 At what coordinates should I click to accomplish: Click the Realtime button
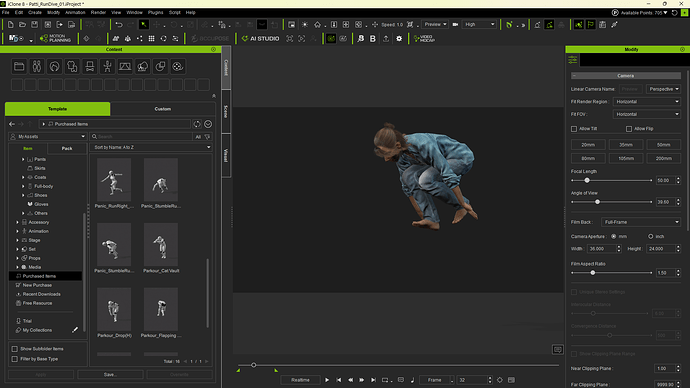[x=300, y=380]
